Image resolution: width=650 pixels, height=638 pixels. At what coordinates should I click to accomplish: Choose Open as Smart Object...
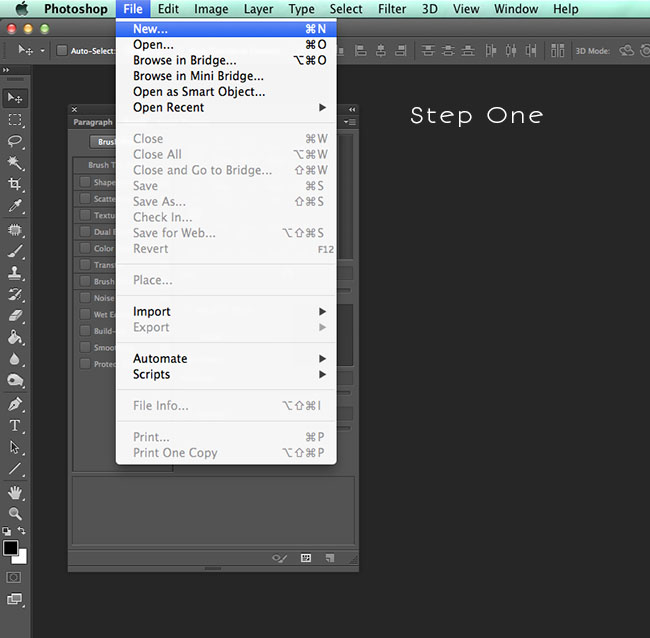pyautogui.click(x=226, y=92)
